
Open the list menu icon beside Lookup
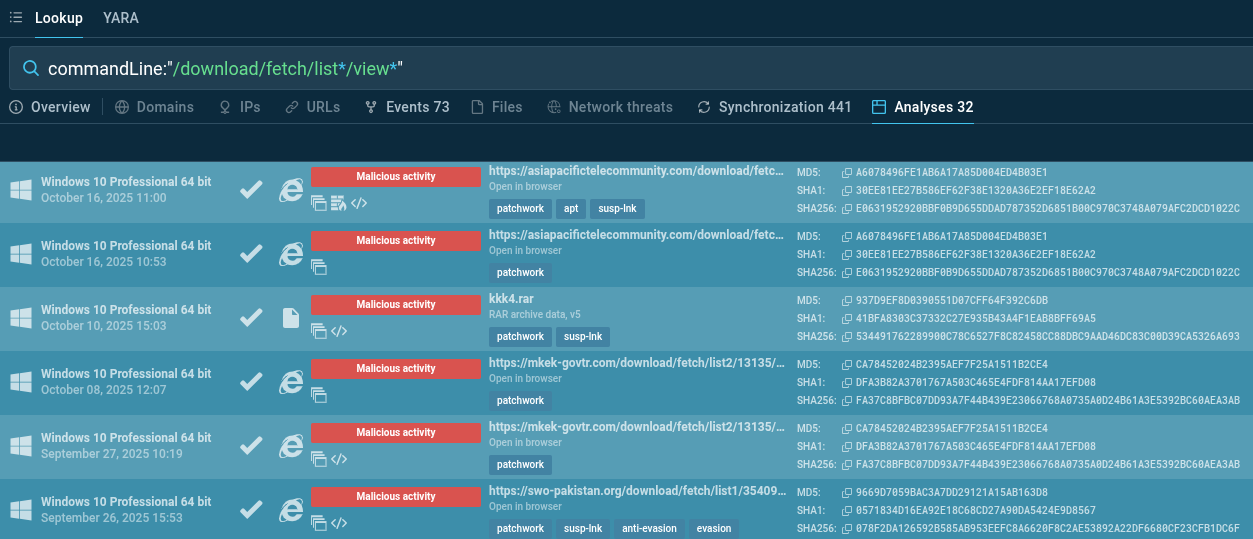pos(15,17)
